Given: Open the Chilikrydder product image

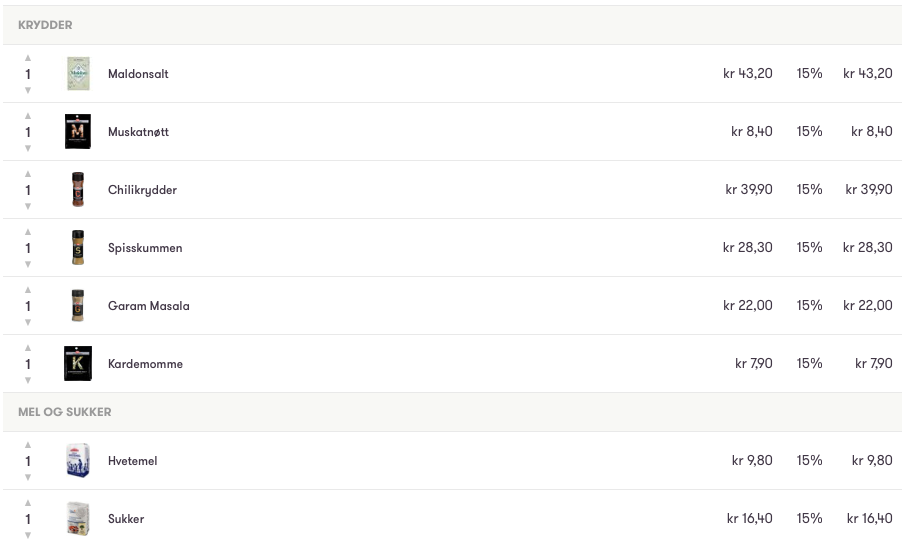Looking at the screenshot, I should tap(78, 190).
